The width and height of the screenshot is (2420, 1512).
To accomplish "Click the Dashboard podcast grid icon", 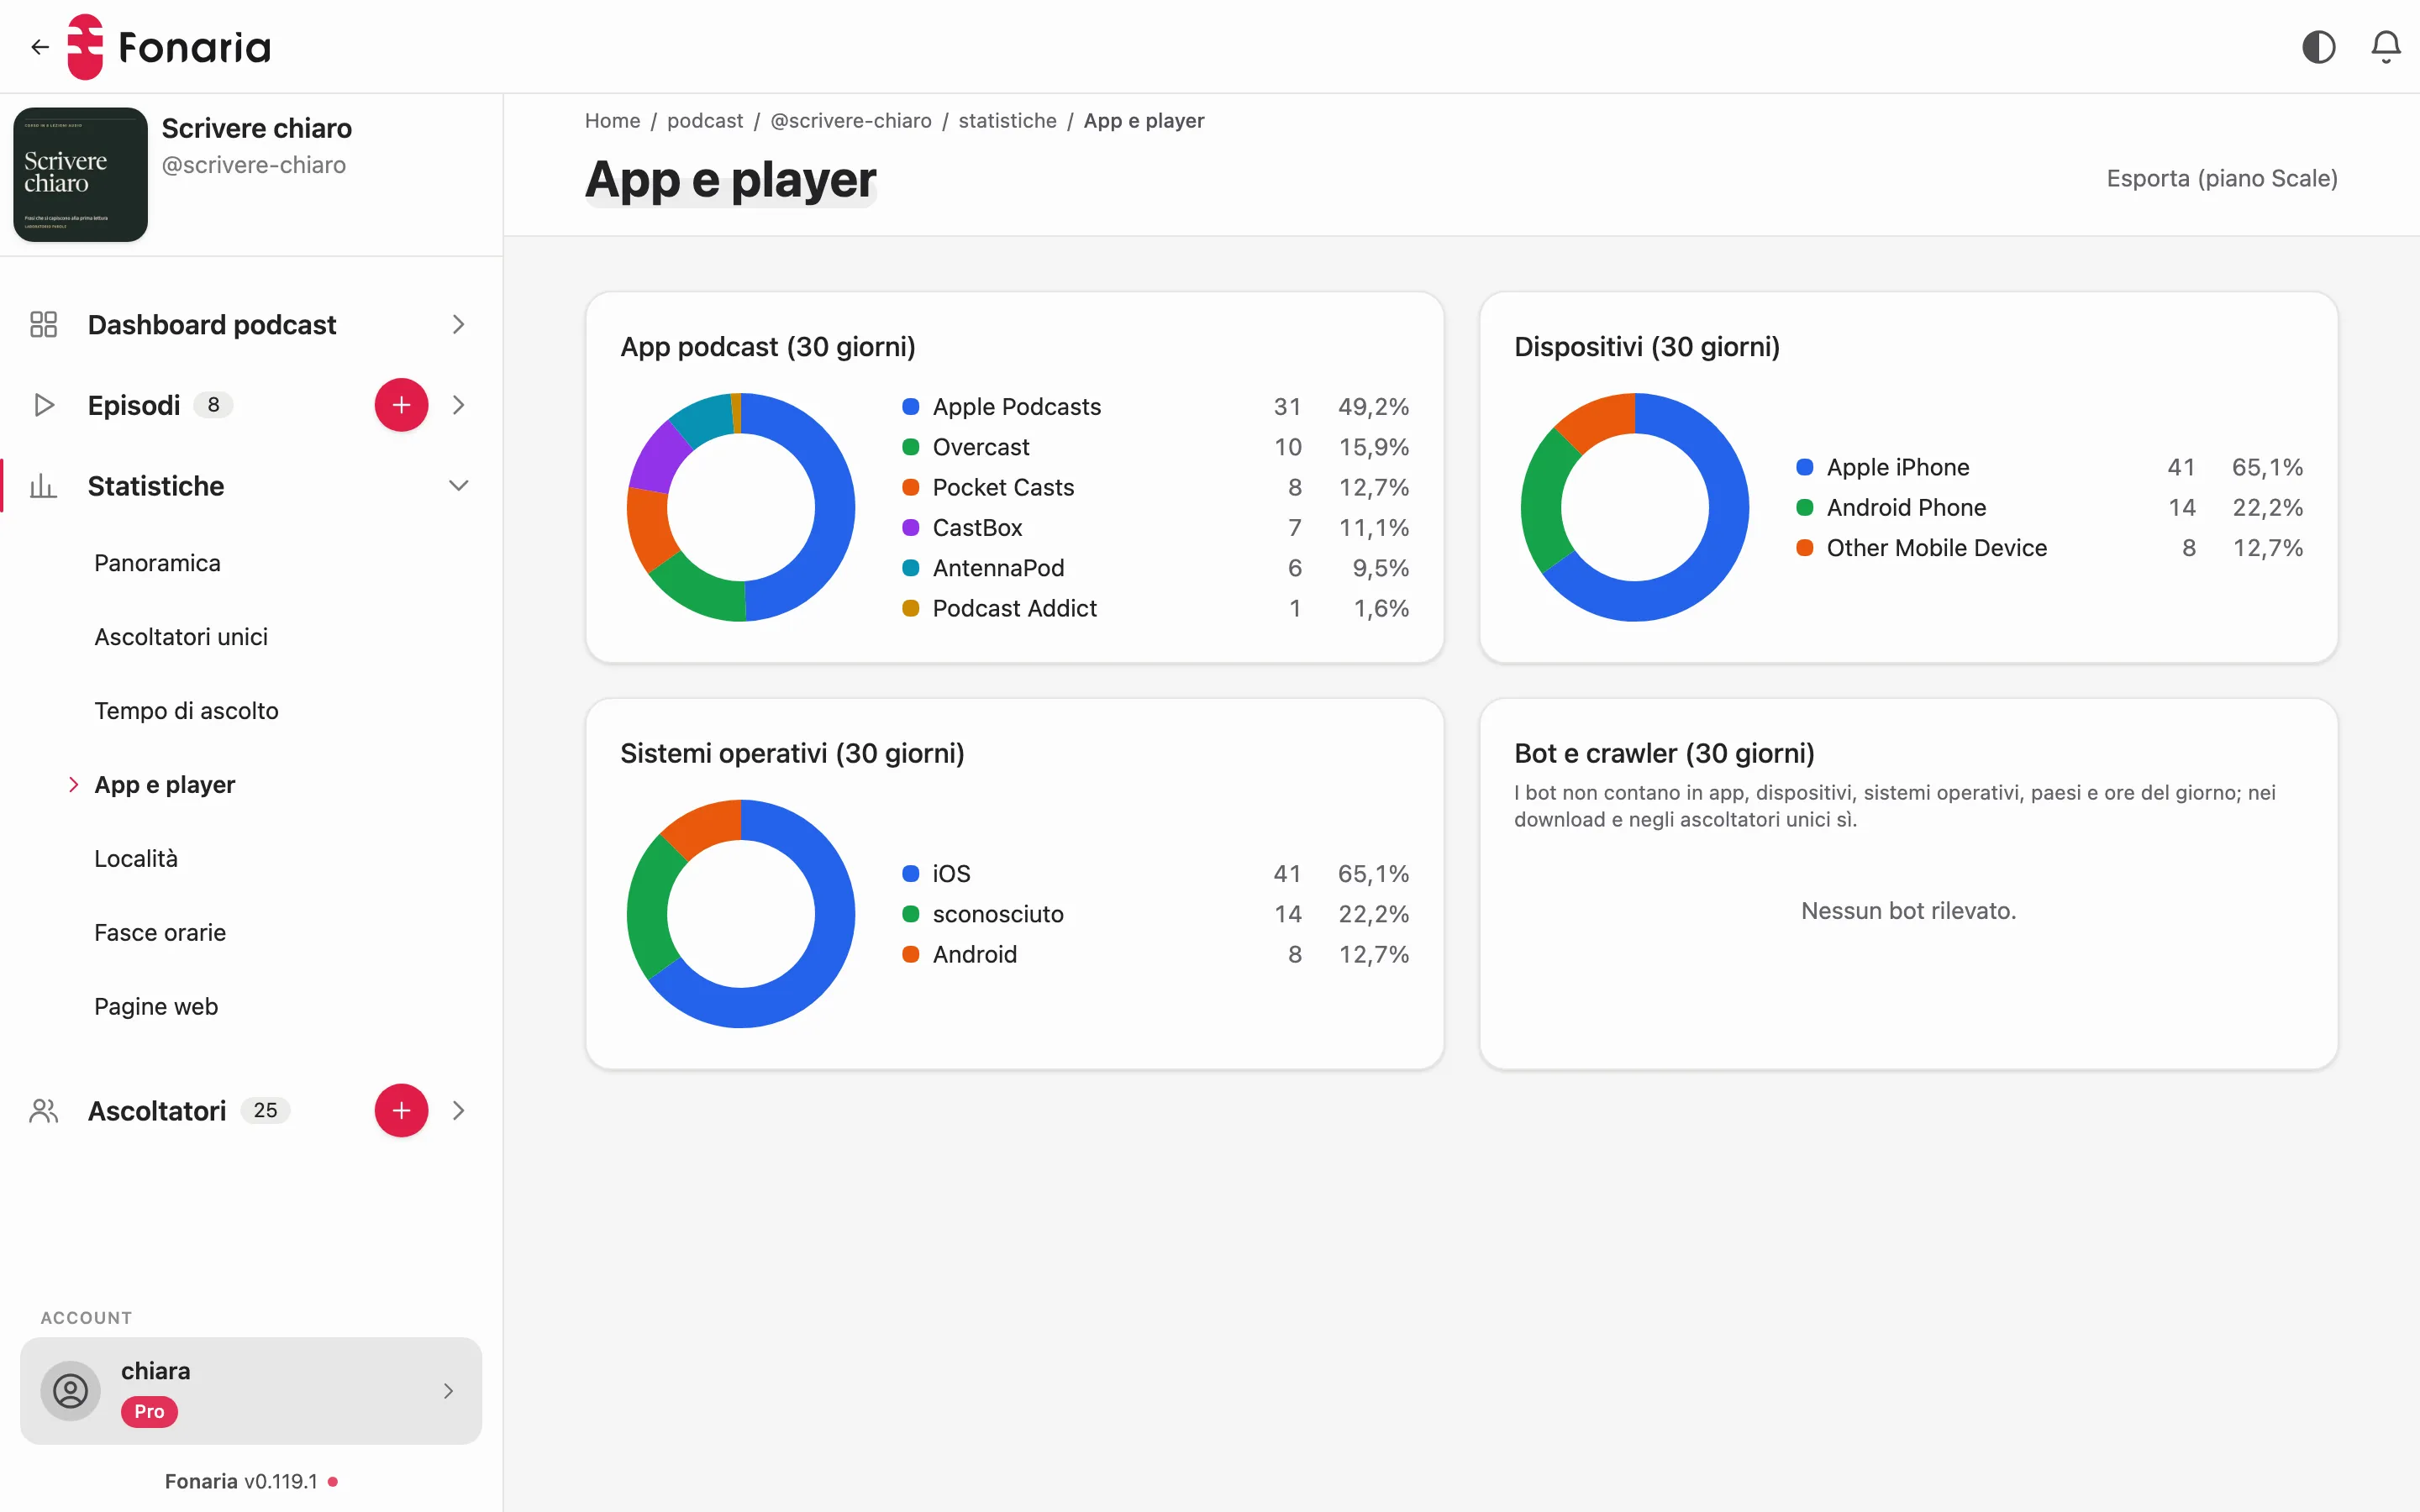I will tap(43, 324).
